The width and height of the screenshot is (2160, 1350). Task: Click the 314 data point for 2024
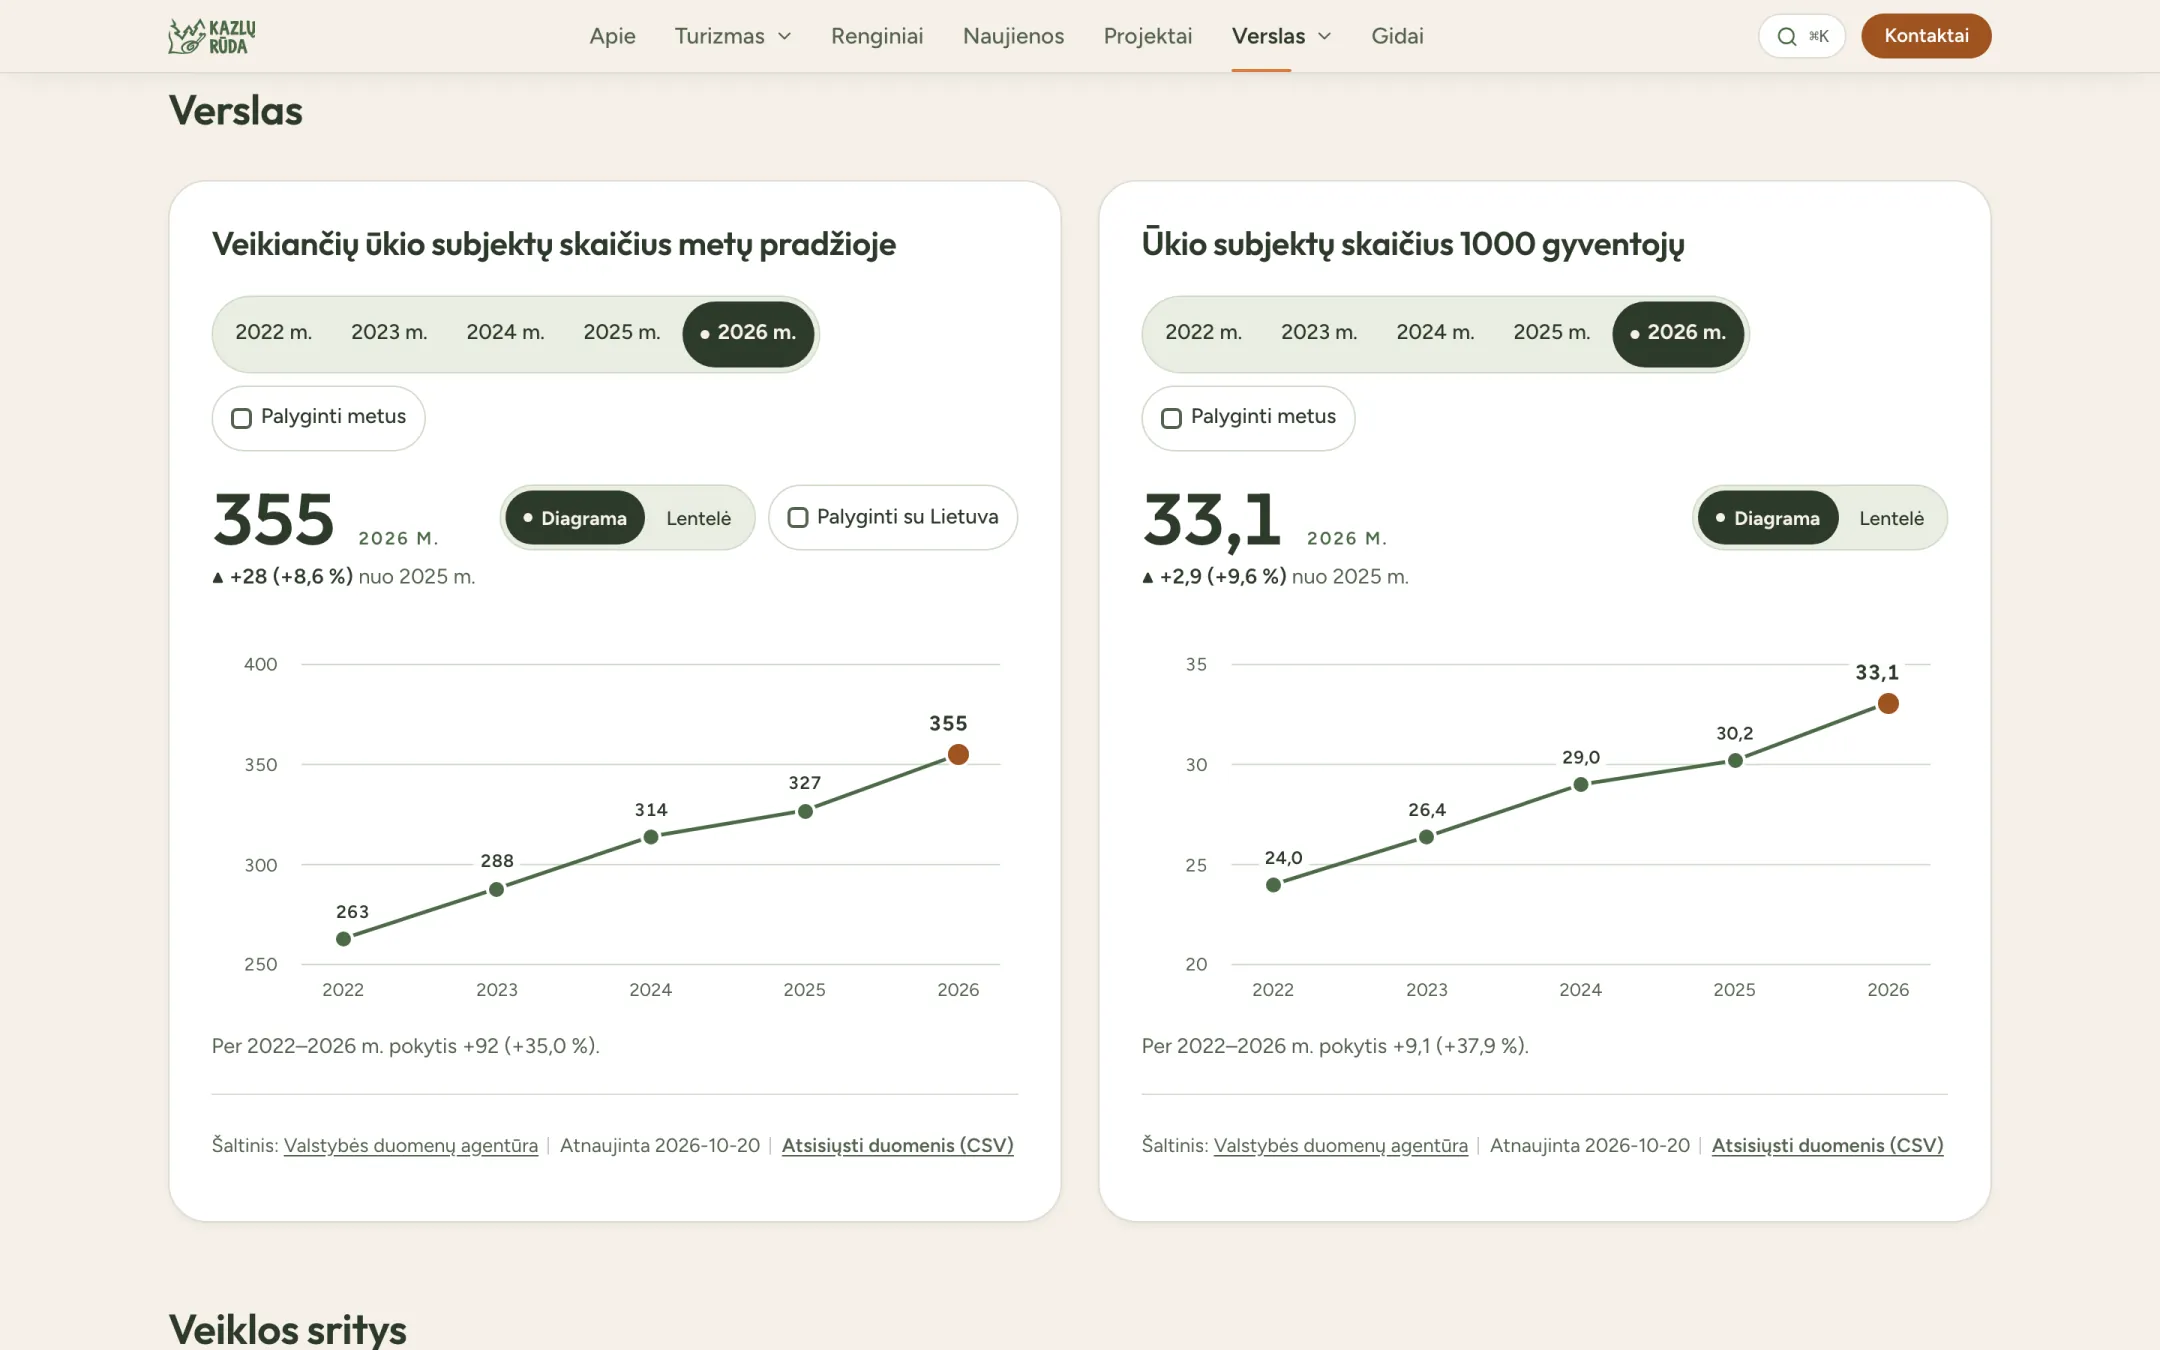point(651,837)
